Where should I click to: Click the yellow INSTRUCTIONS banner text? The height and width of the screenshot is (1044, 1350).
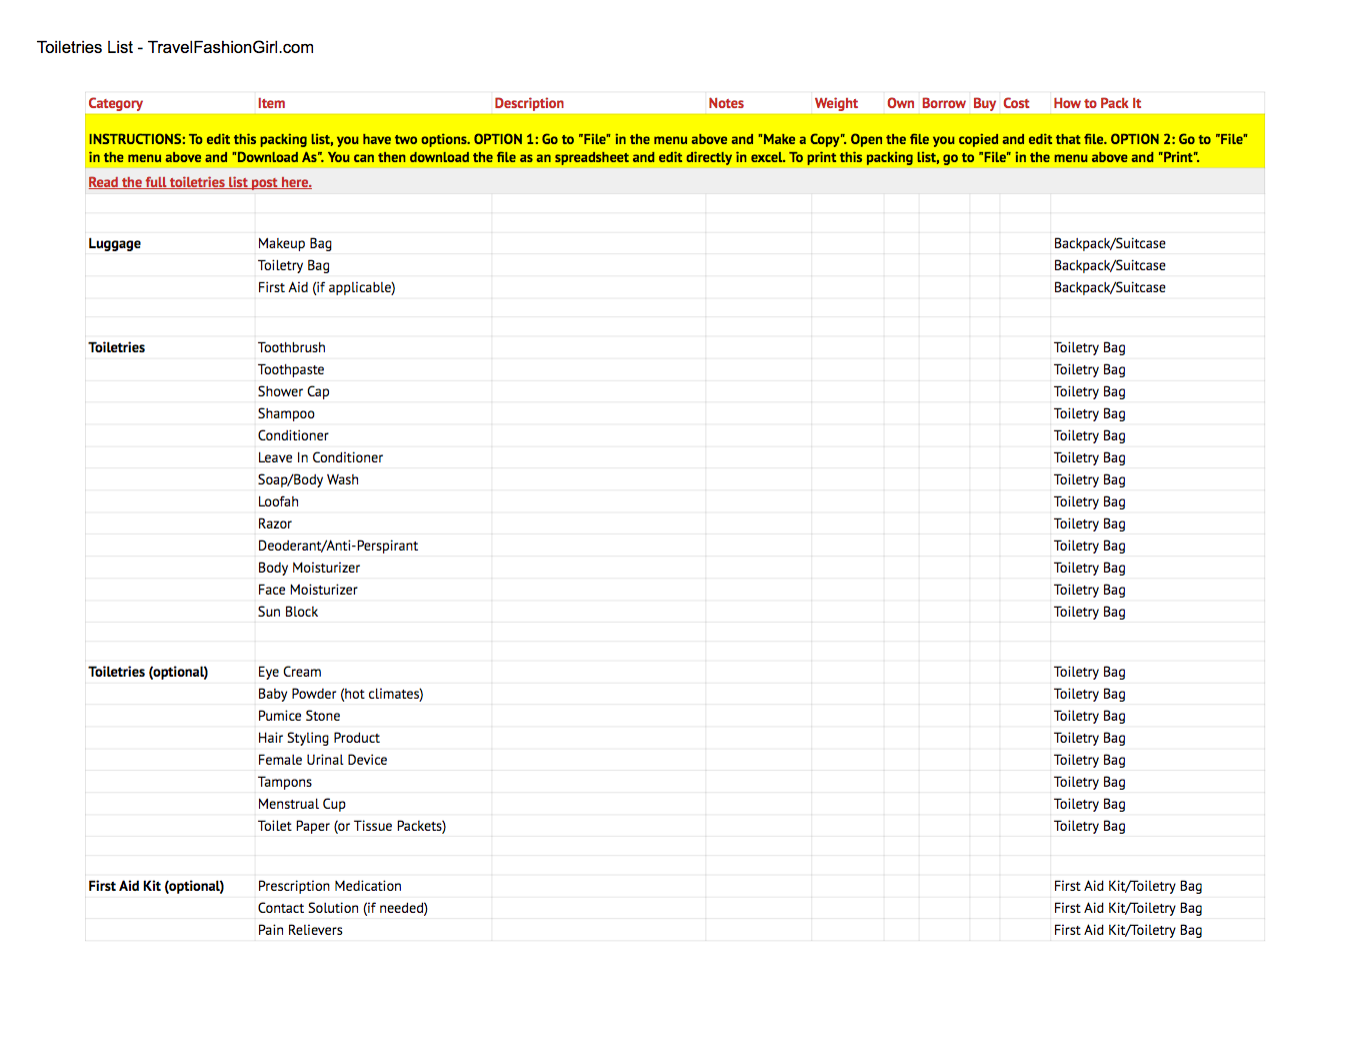[x=668, y=148]
